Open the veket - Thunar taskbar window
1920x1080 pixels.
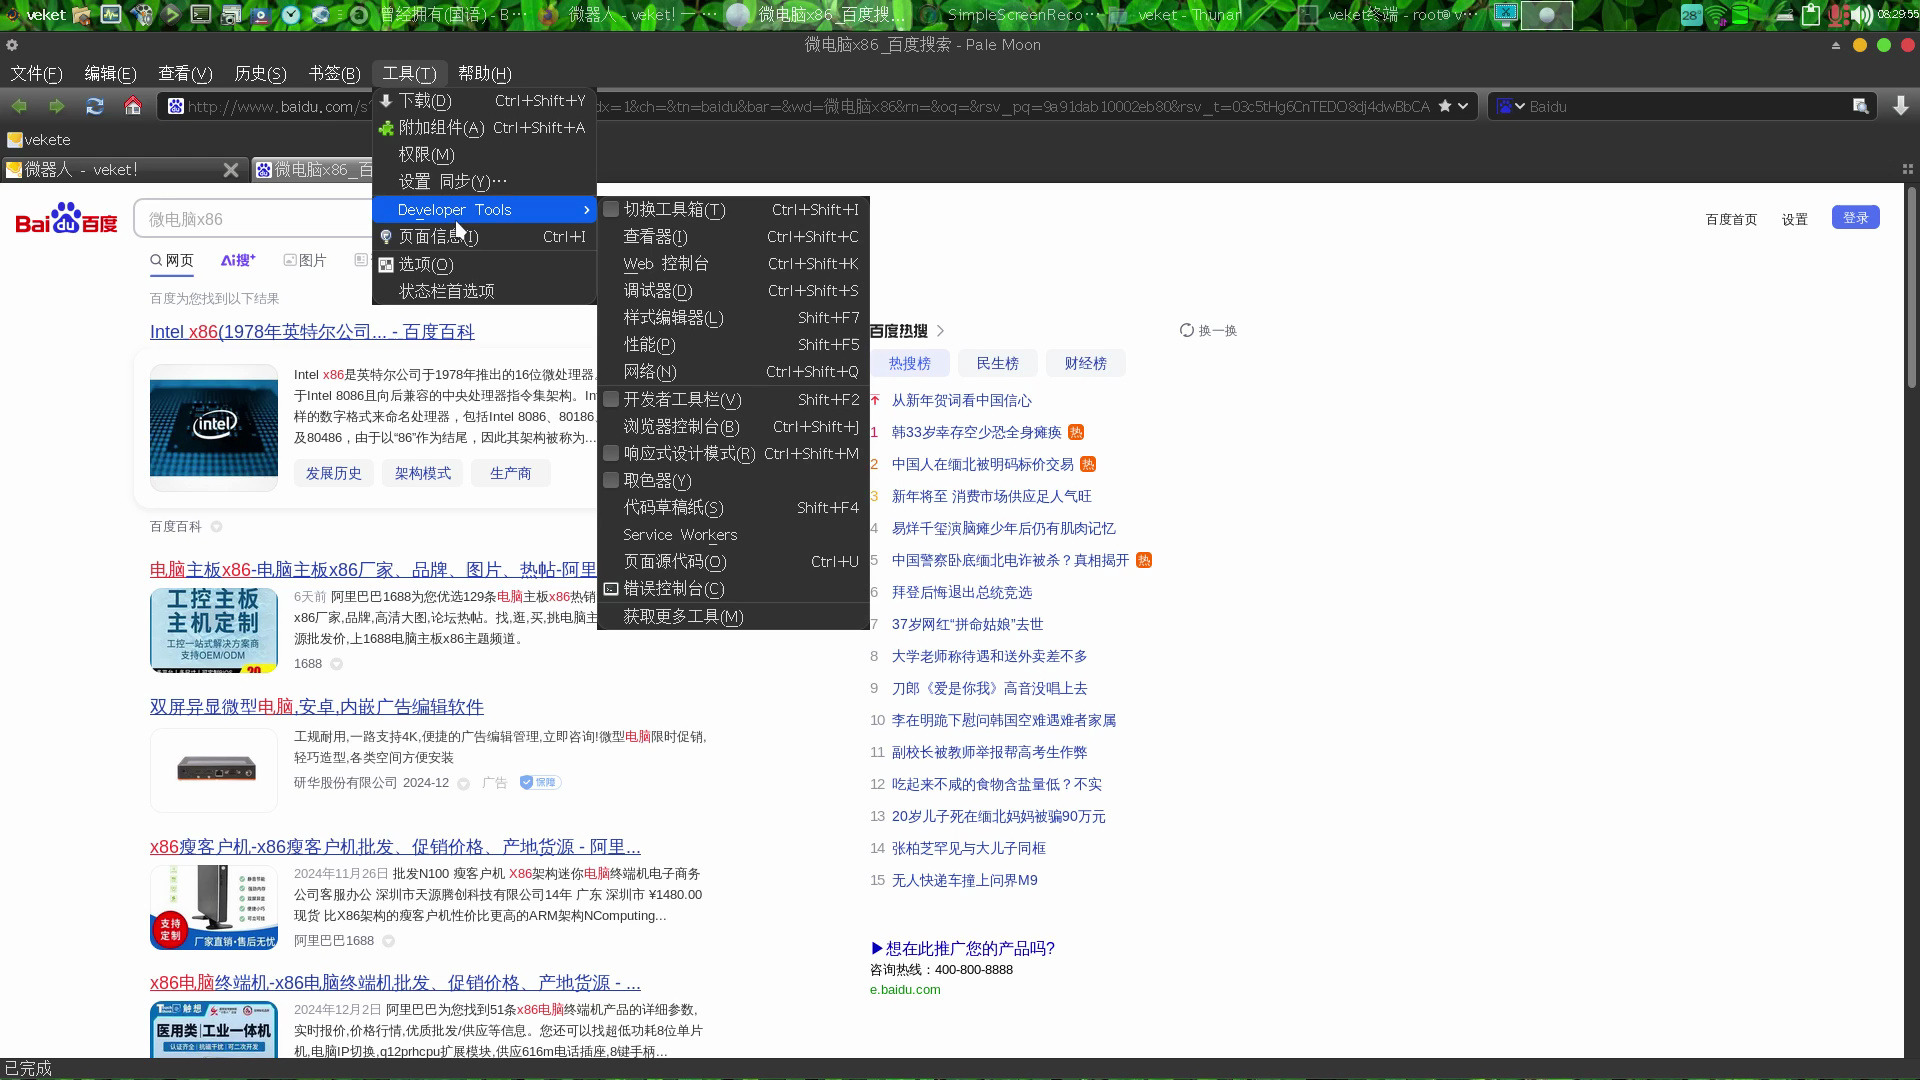[1177, 14]
